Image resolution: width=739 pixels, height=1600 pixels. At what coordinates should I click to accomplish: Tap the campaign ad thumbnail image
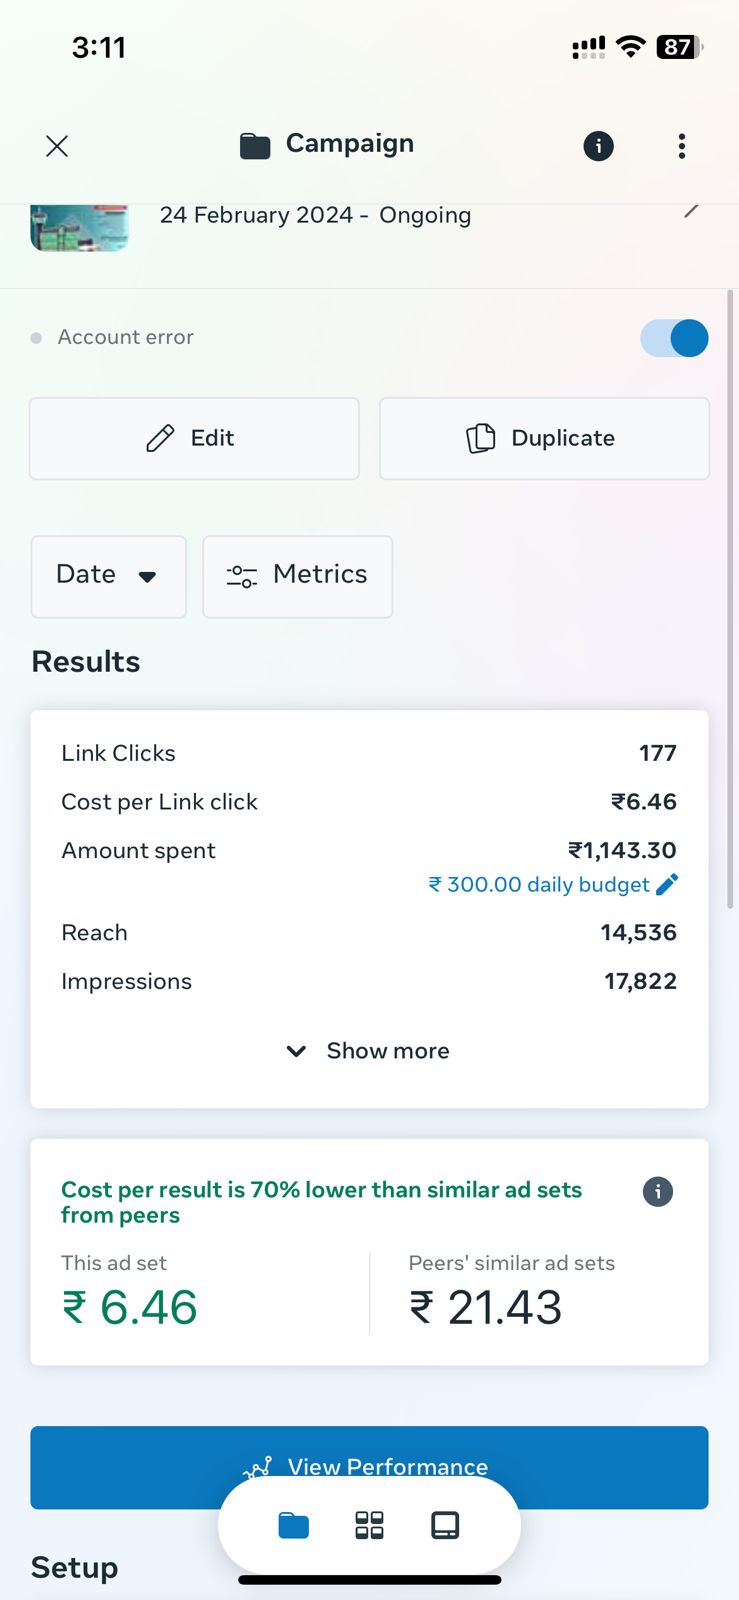(x=80, y=227)
